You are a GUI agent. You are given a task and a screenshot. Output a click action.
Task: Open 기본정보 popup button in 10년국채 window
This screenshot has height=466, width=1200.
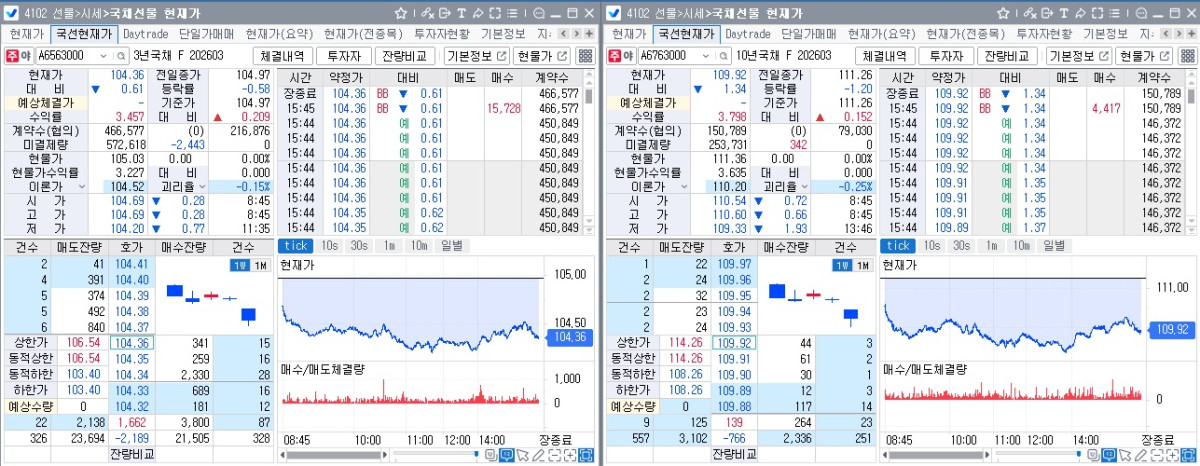click(1079, 56)
